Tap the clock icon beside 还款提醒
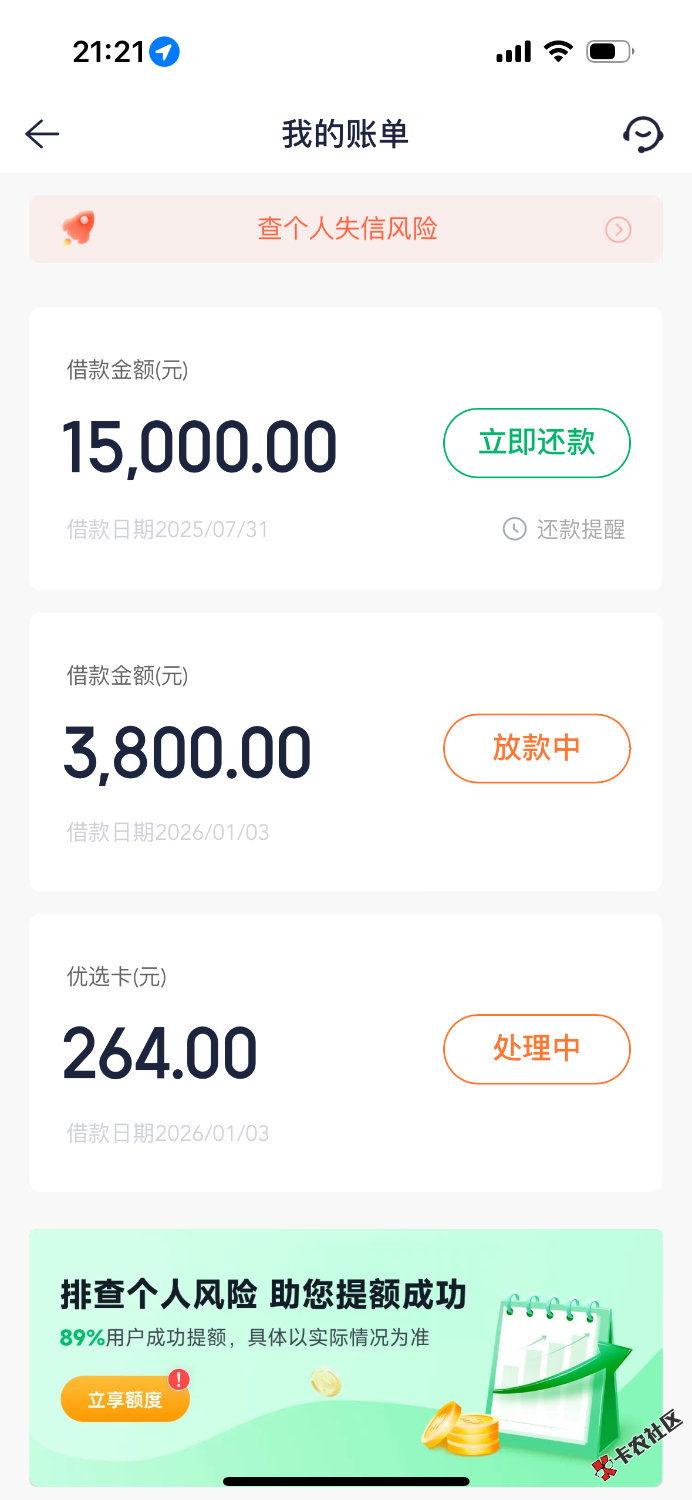 pos(514,529)
